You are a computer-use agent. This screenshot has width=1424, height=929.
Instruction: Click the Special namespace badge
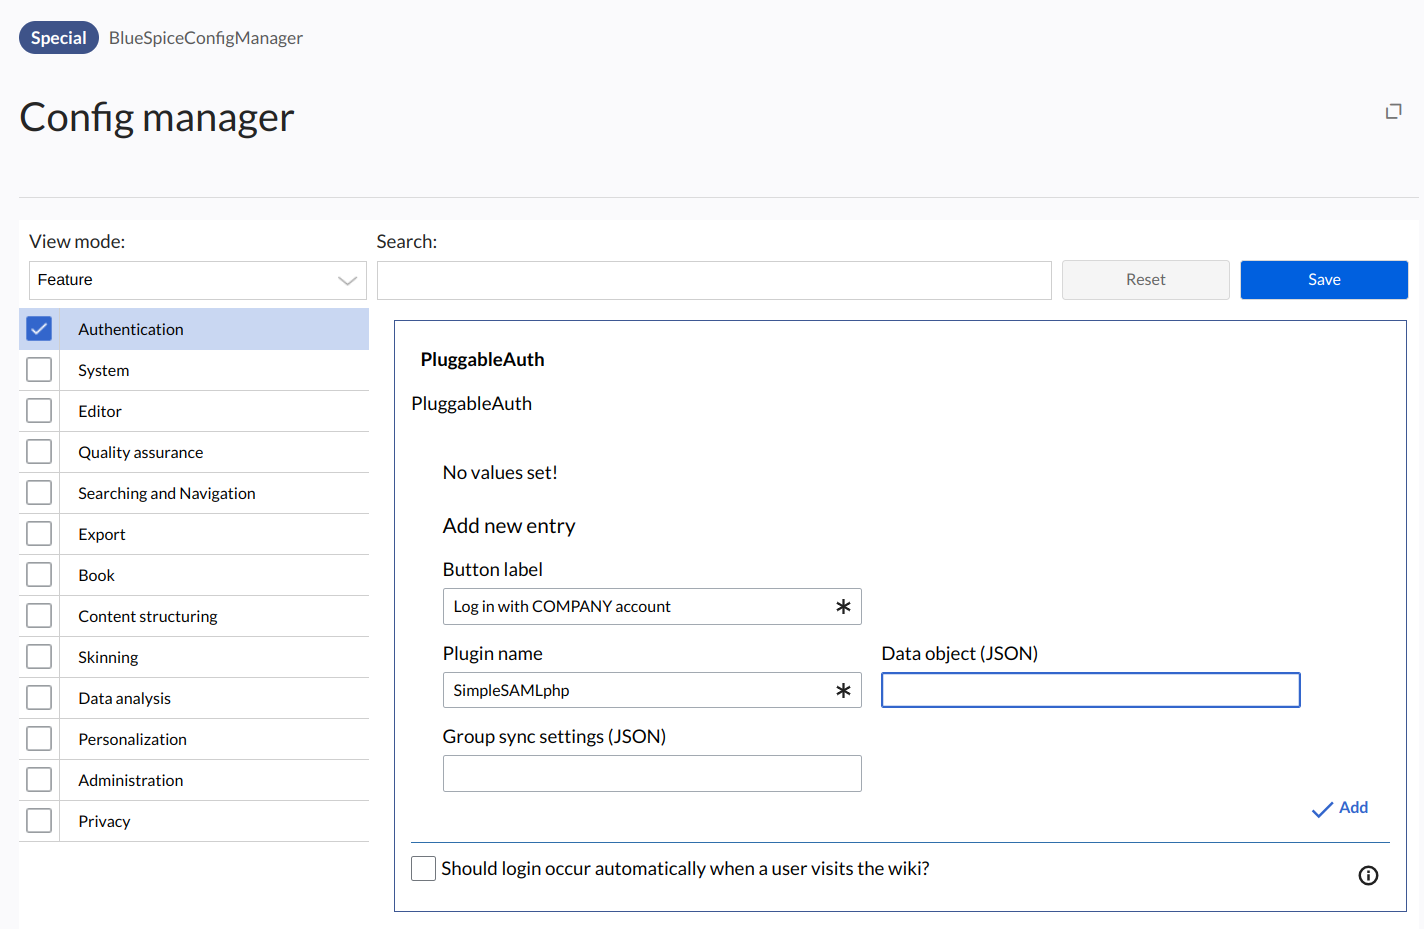pos(59,38)
